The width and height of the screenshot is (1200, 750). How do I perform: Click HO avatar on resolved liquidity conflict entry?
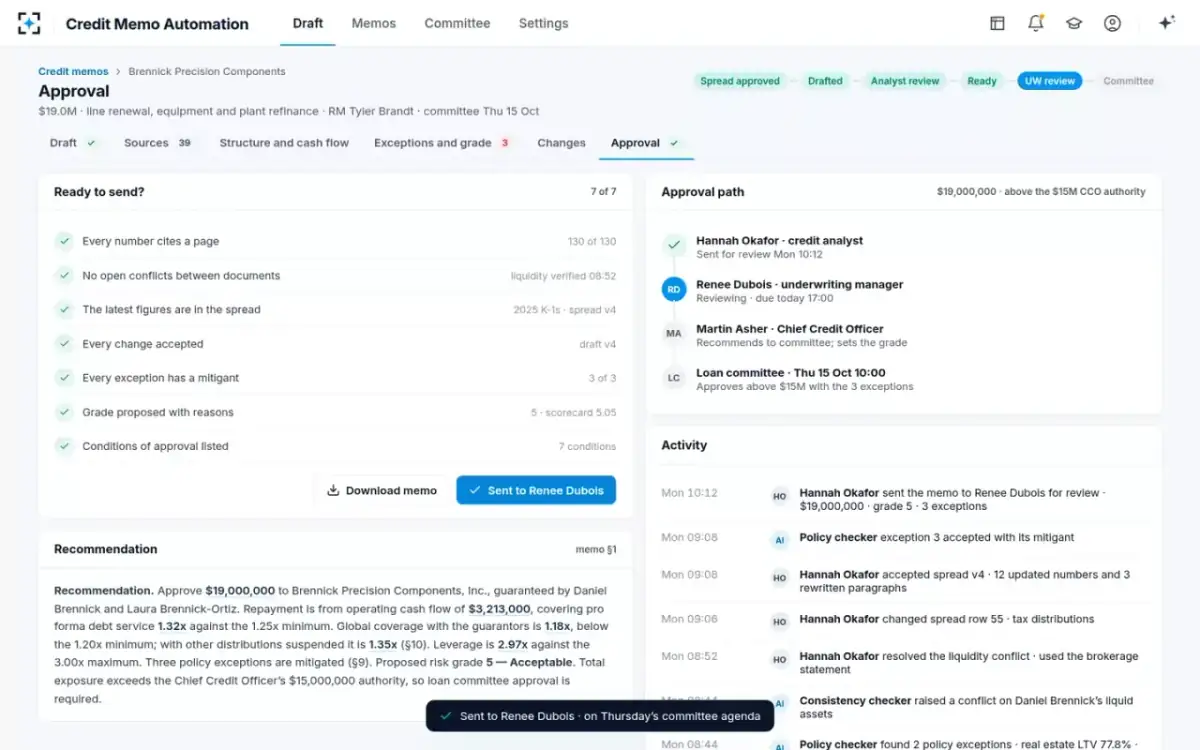(x=780, y=659)
